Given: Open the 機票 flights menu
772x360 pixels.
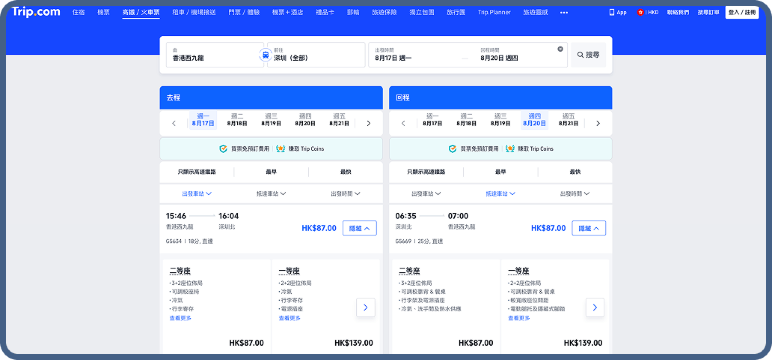Looking at the screenshot, I should 103,12.
